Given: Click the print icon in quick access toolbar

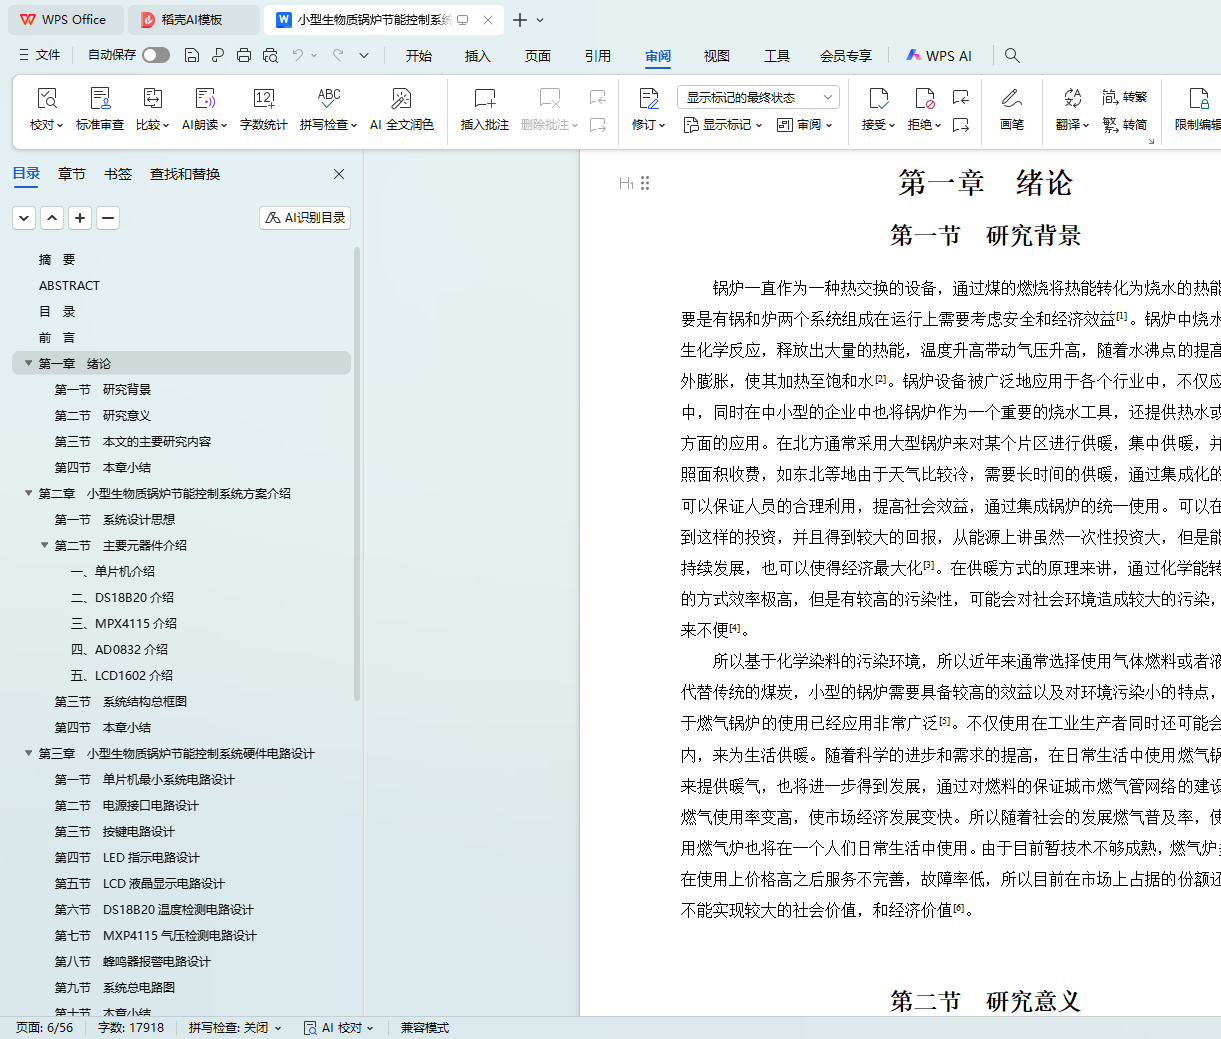Looking at the screenshot, I should coord(244,56).
